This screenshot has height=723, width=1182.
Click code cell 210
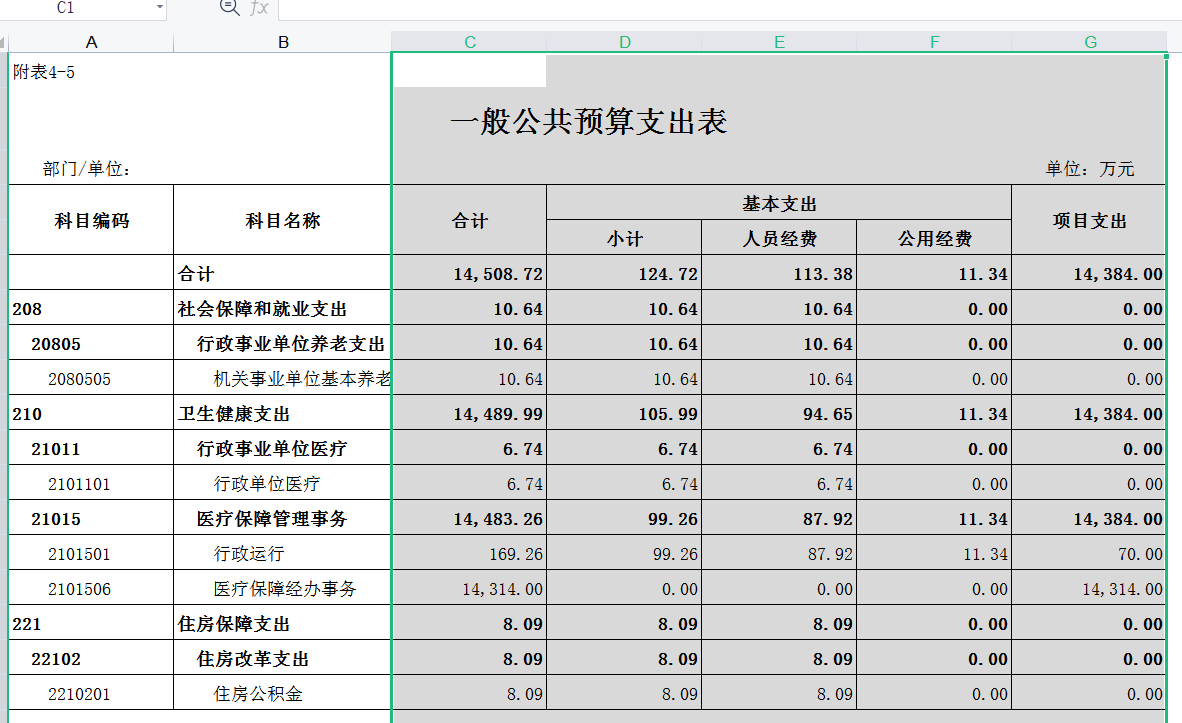pos(91,413)
